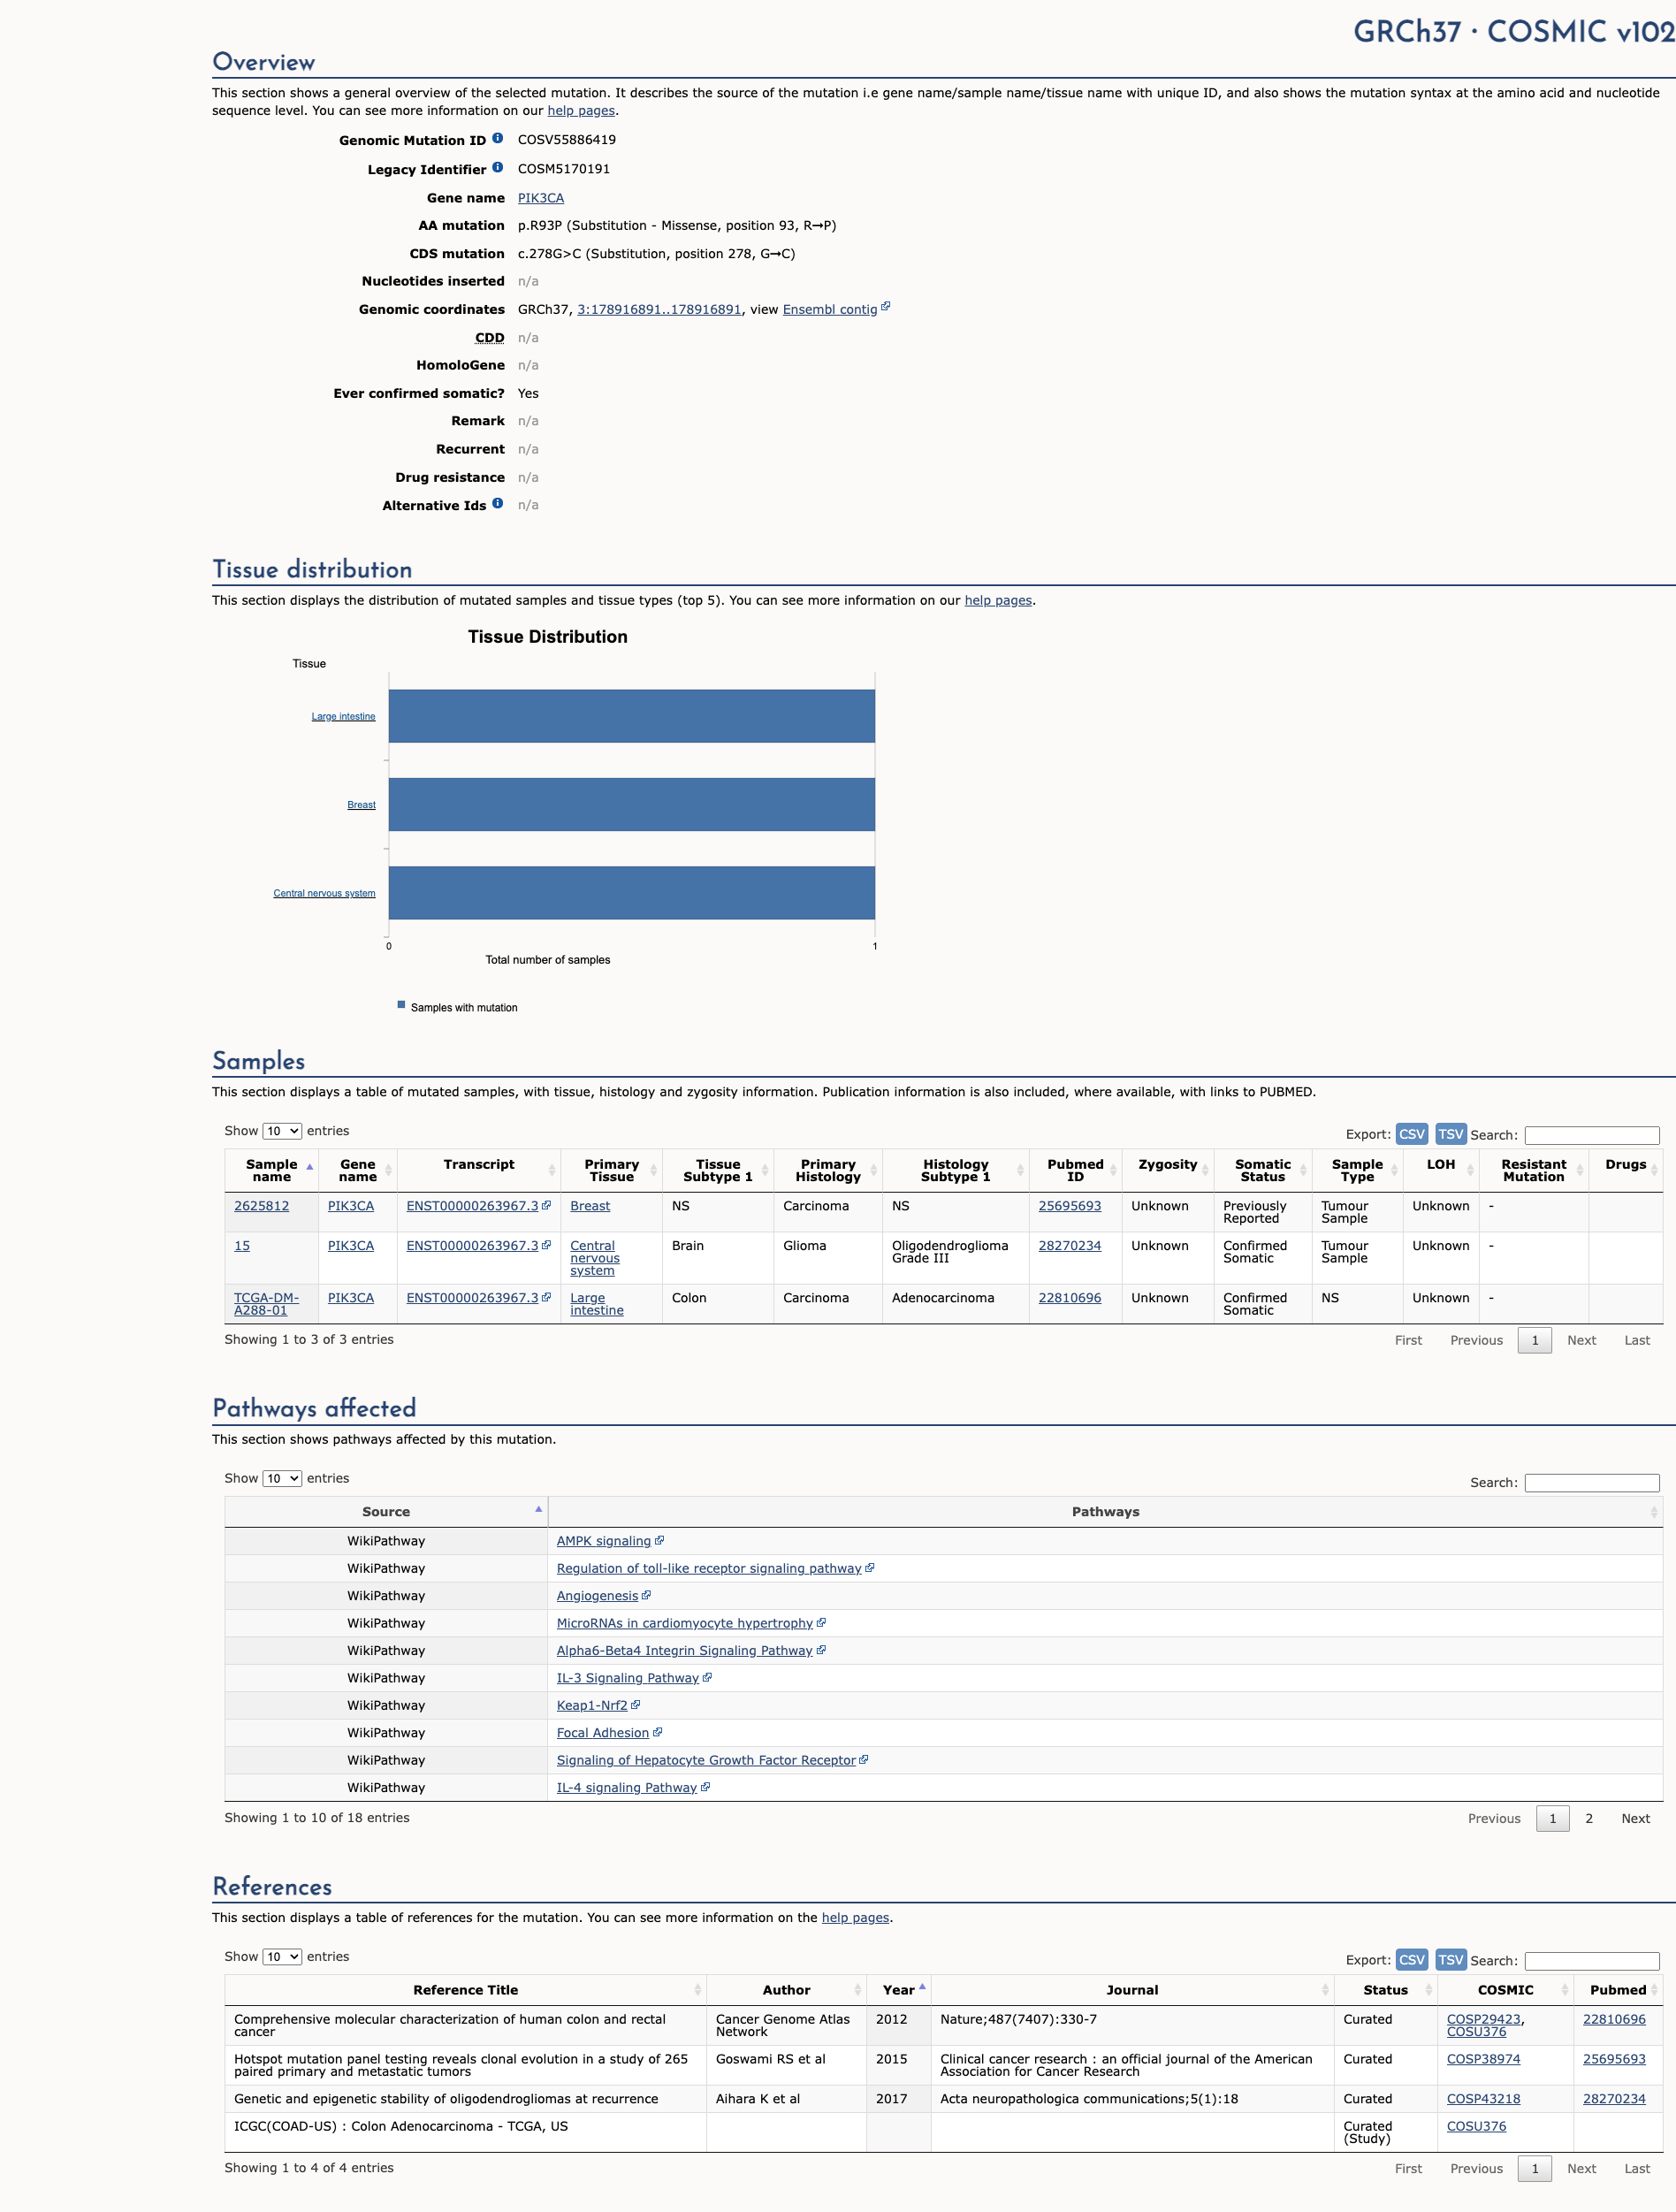Click page 1 in References pagination
1676x2212 pixels.
tap(1534, 2168)
